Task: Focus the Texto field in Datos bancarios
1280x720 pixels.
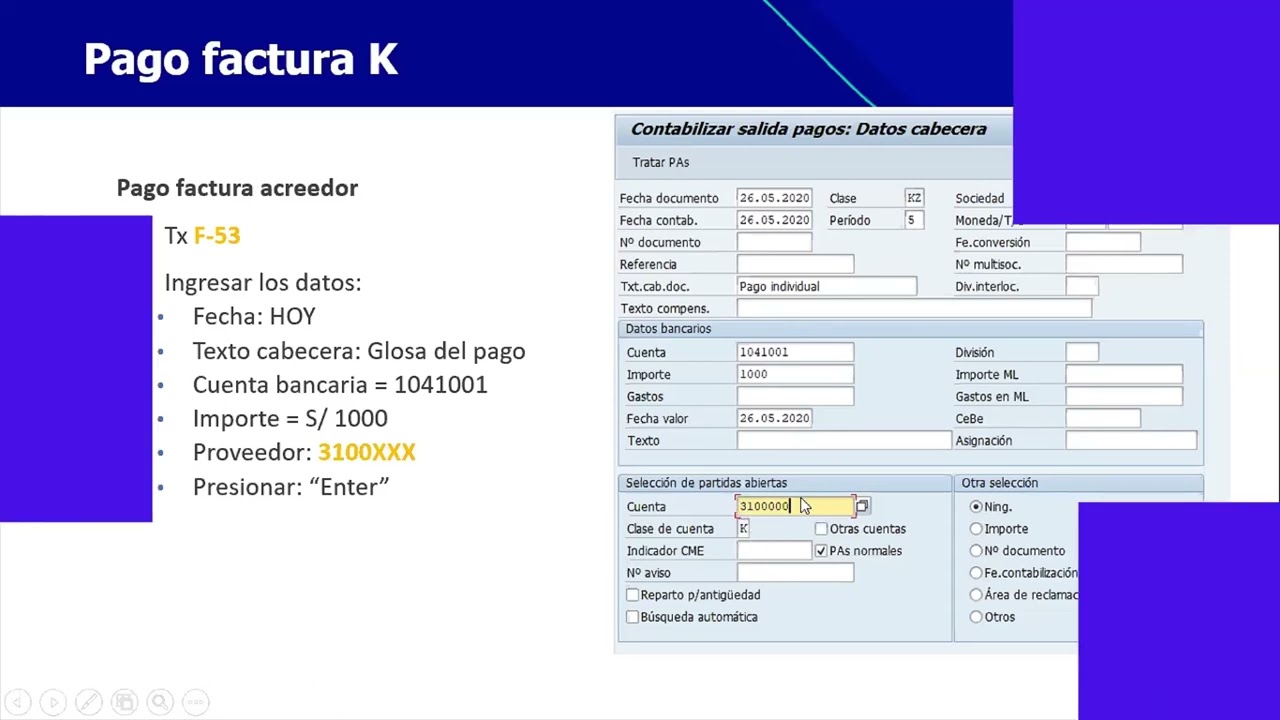Action: point(844,440)
